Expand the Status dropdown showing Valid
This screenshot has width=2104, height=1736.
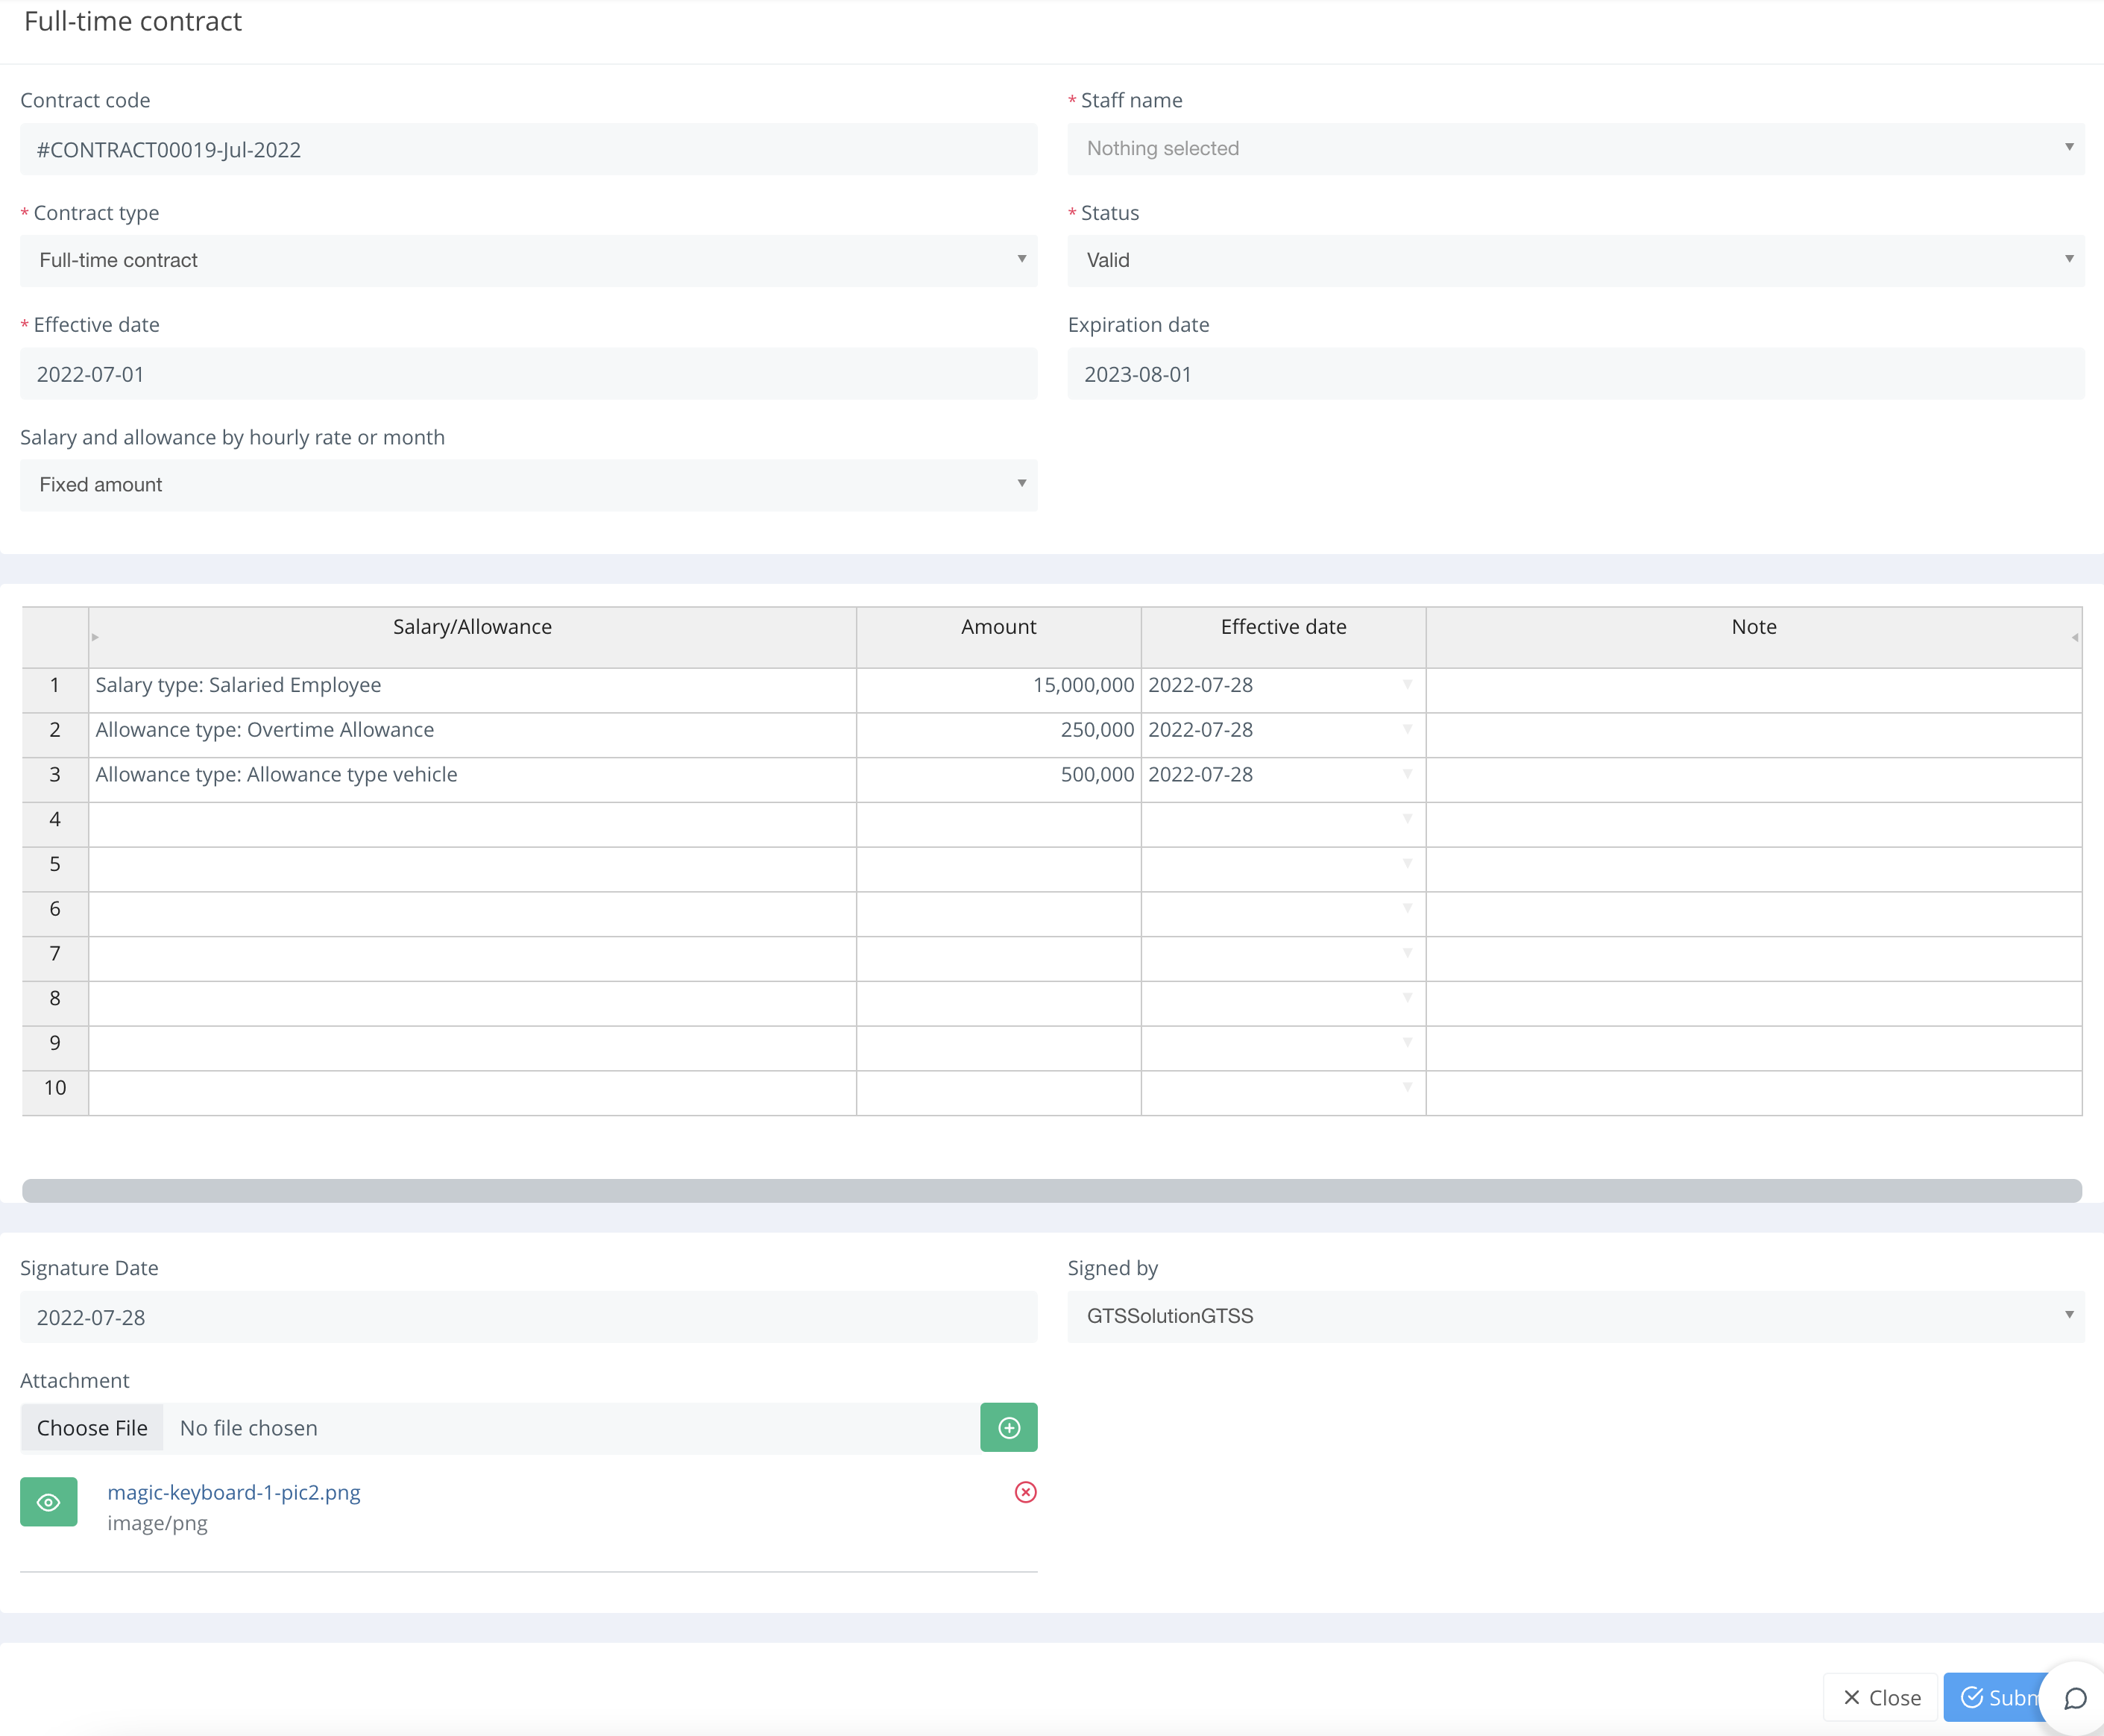pos(1575,260)
